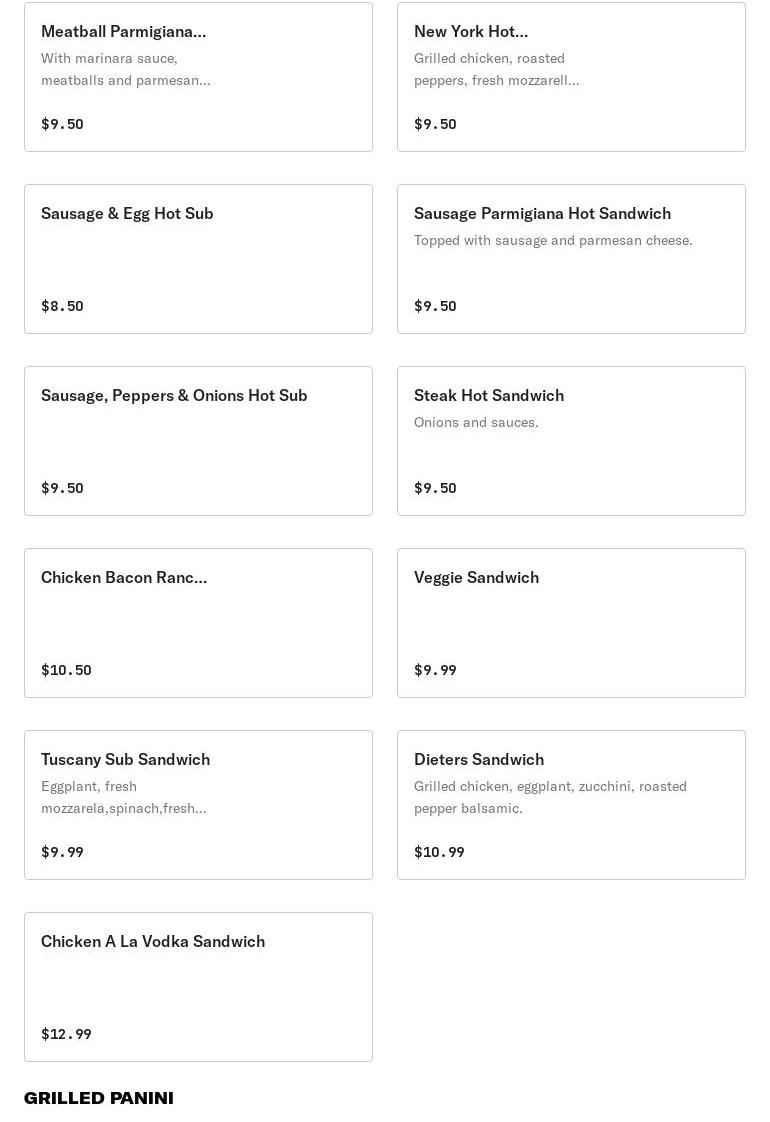Select the New York Hot sandwich card
770x1122 pixels.
pos(571,77)
